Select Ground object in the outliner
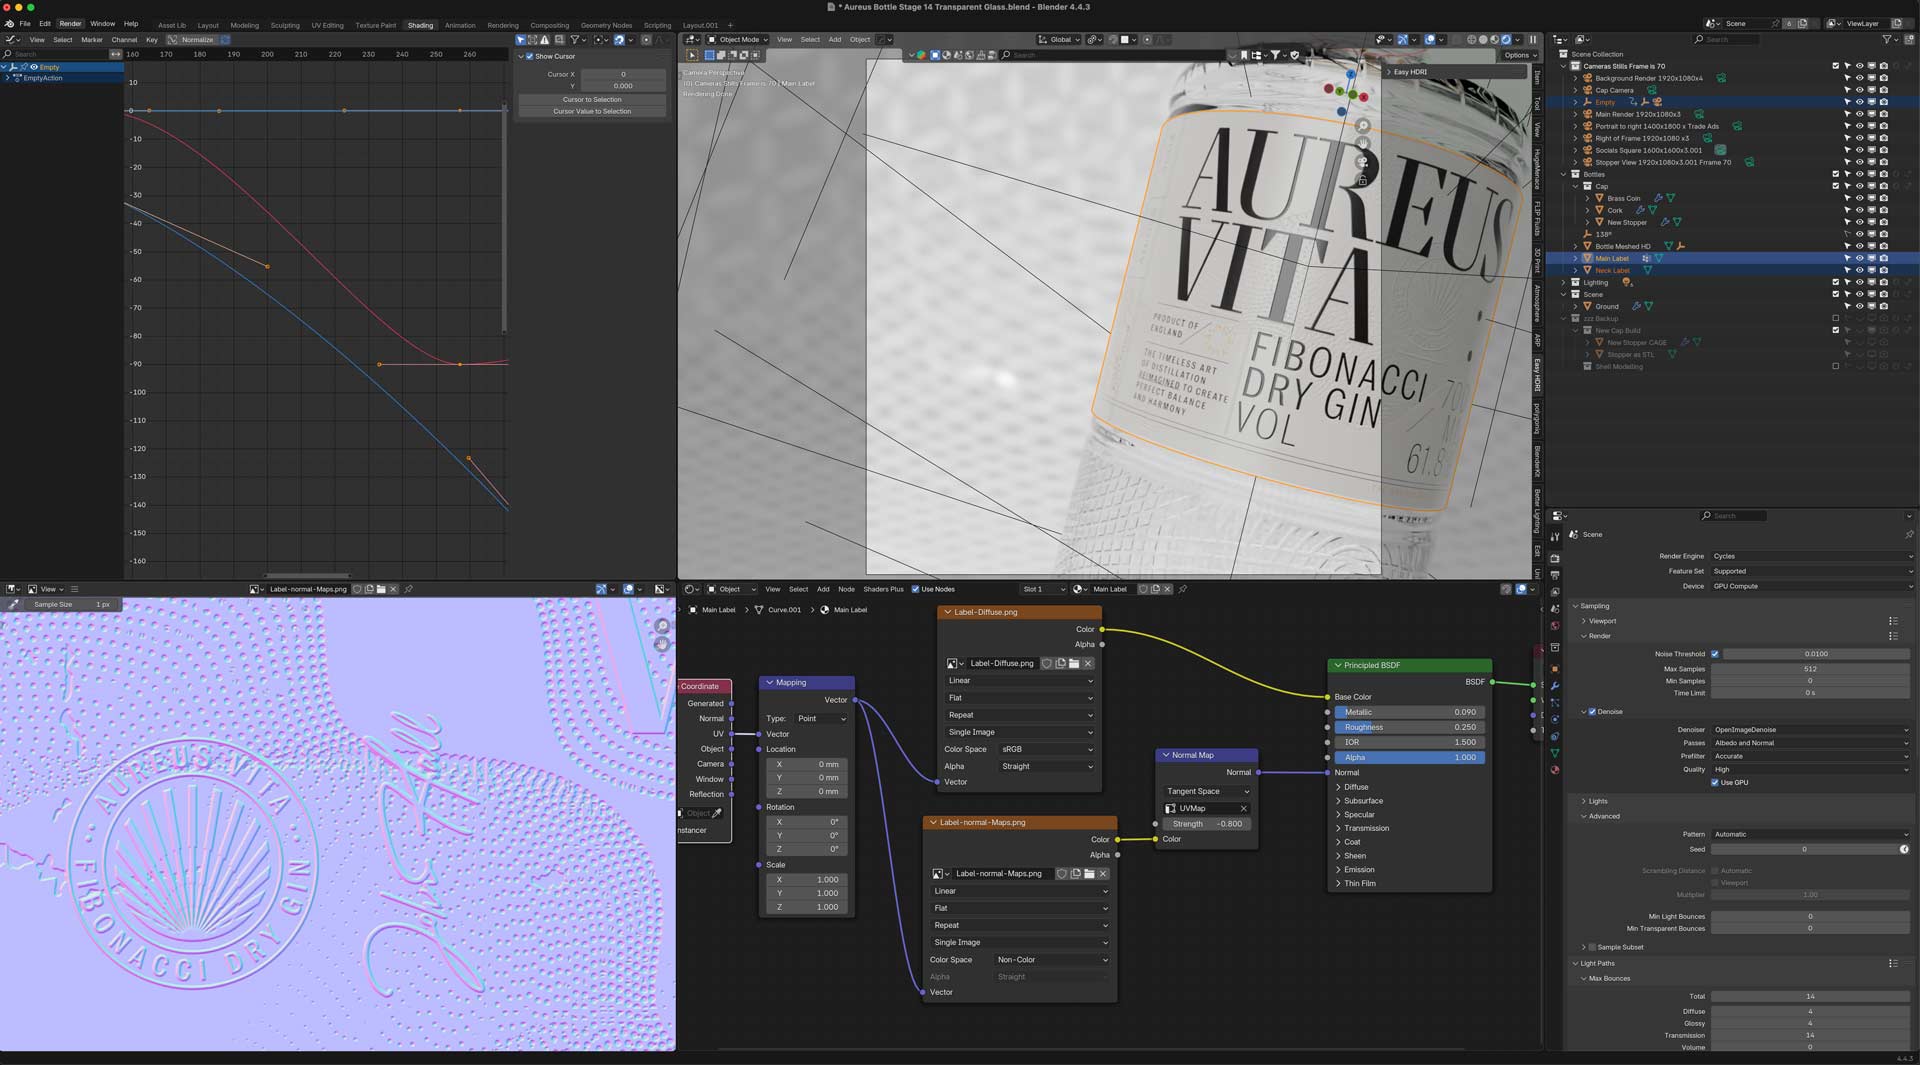 (x=1606, y=306)
